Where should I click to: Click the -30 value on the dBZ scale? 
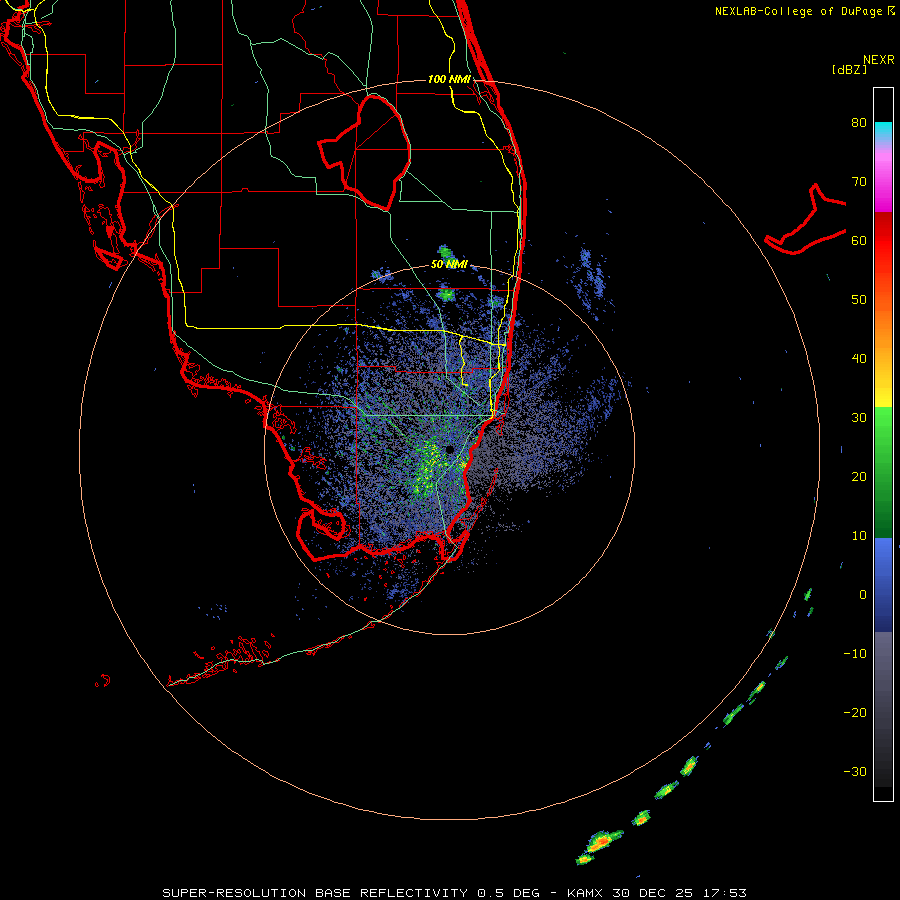[x=855, y=772]
